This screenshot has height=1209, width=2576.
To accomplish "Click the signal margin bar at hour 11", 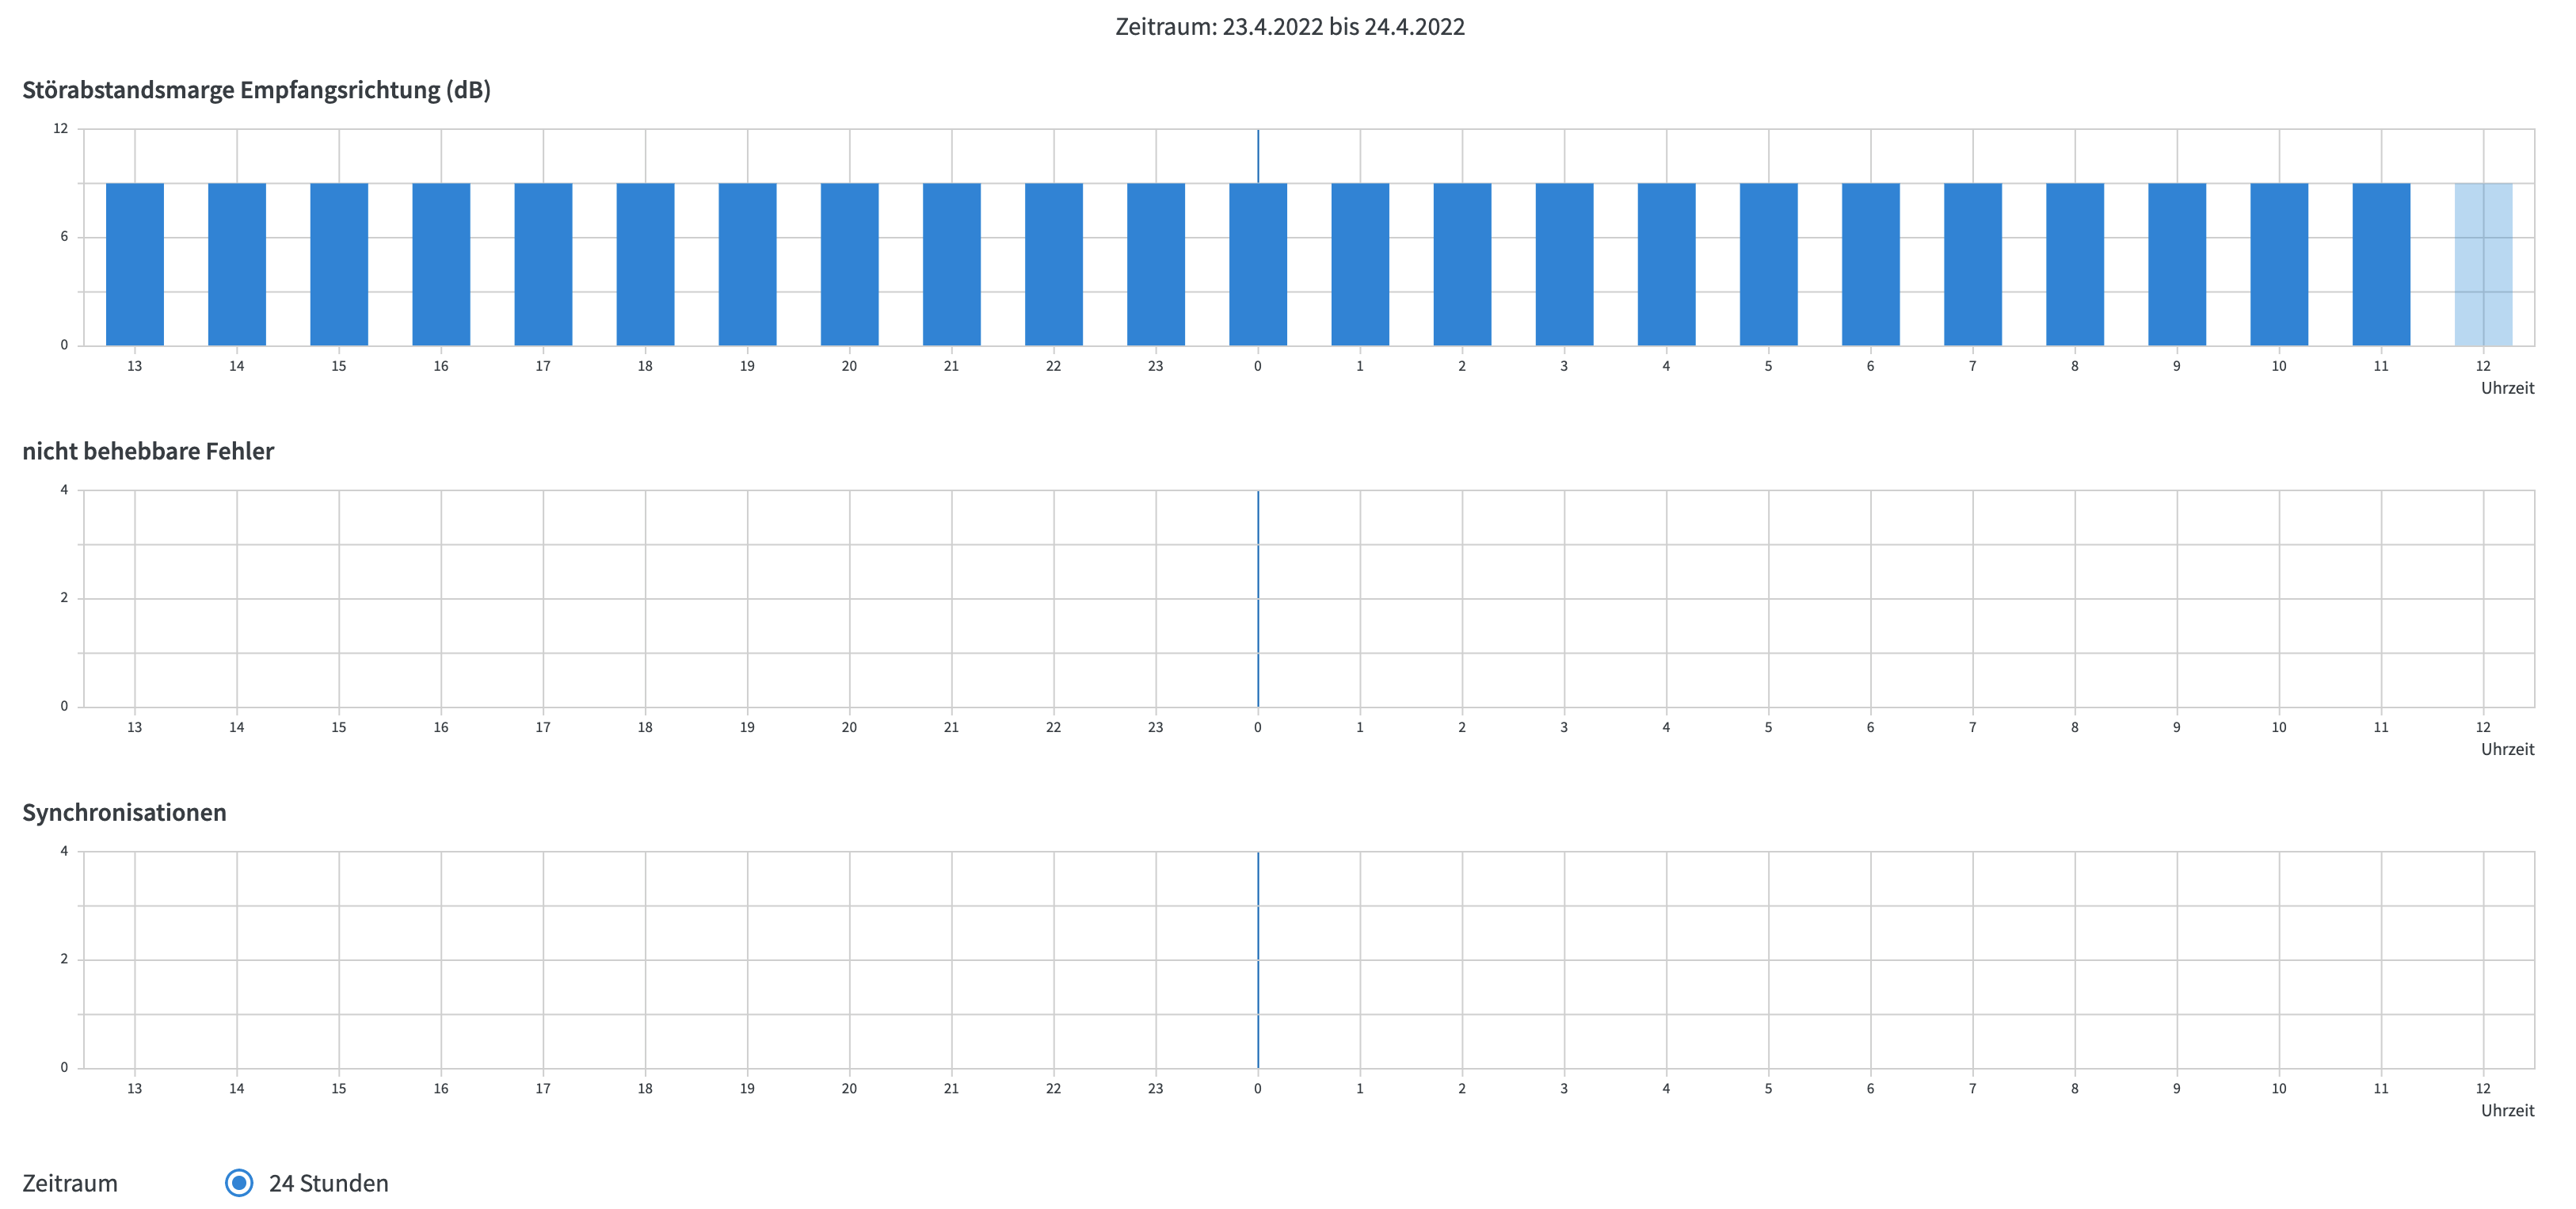I will coord(2381,264).
